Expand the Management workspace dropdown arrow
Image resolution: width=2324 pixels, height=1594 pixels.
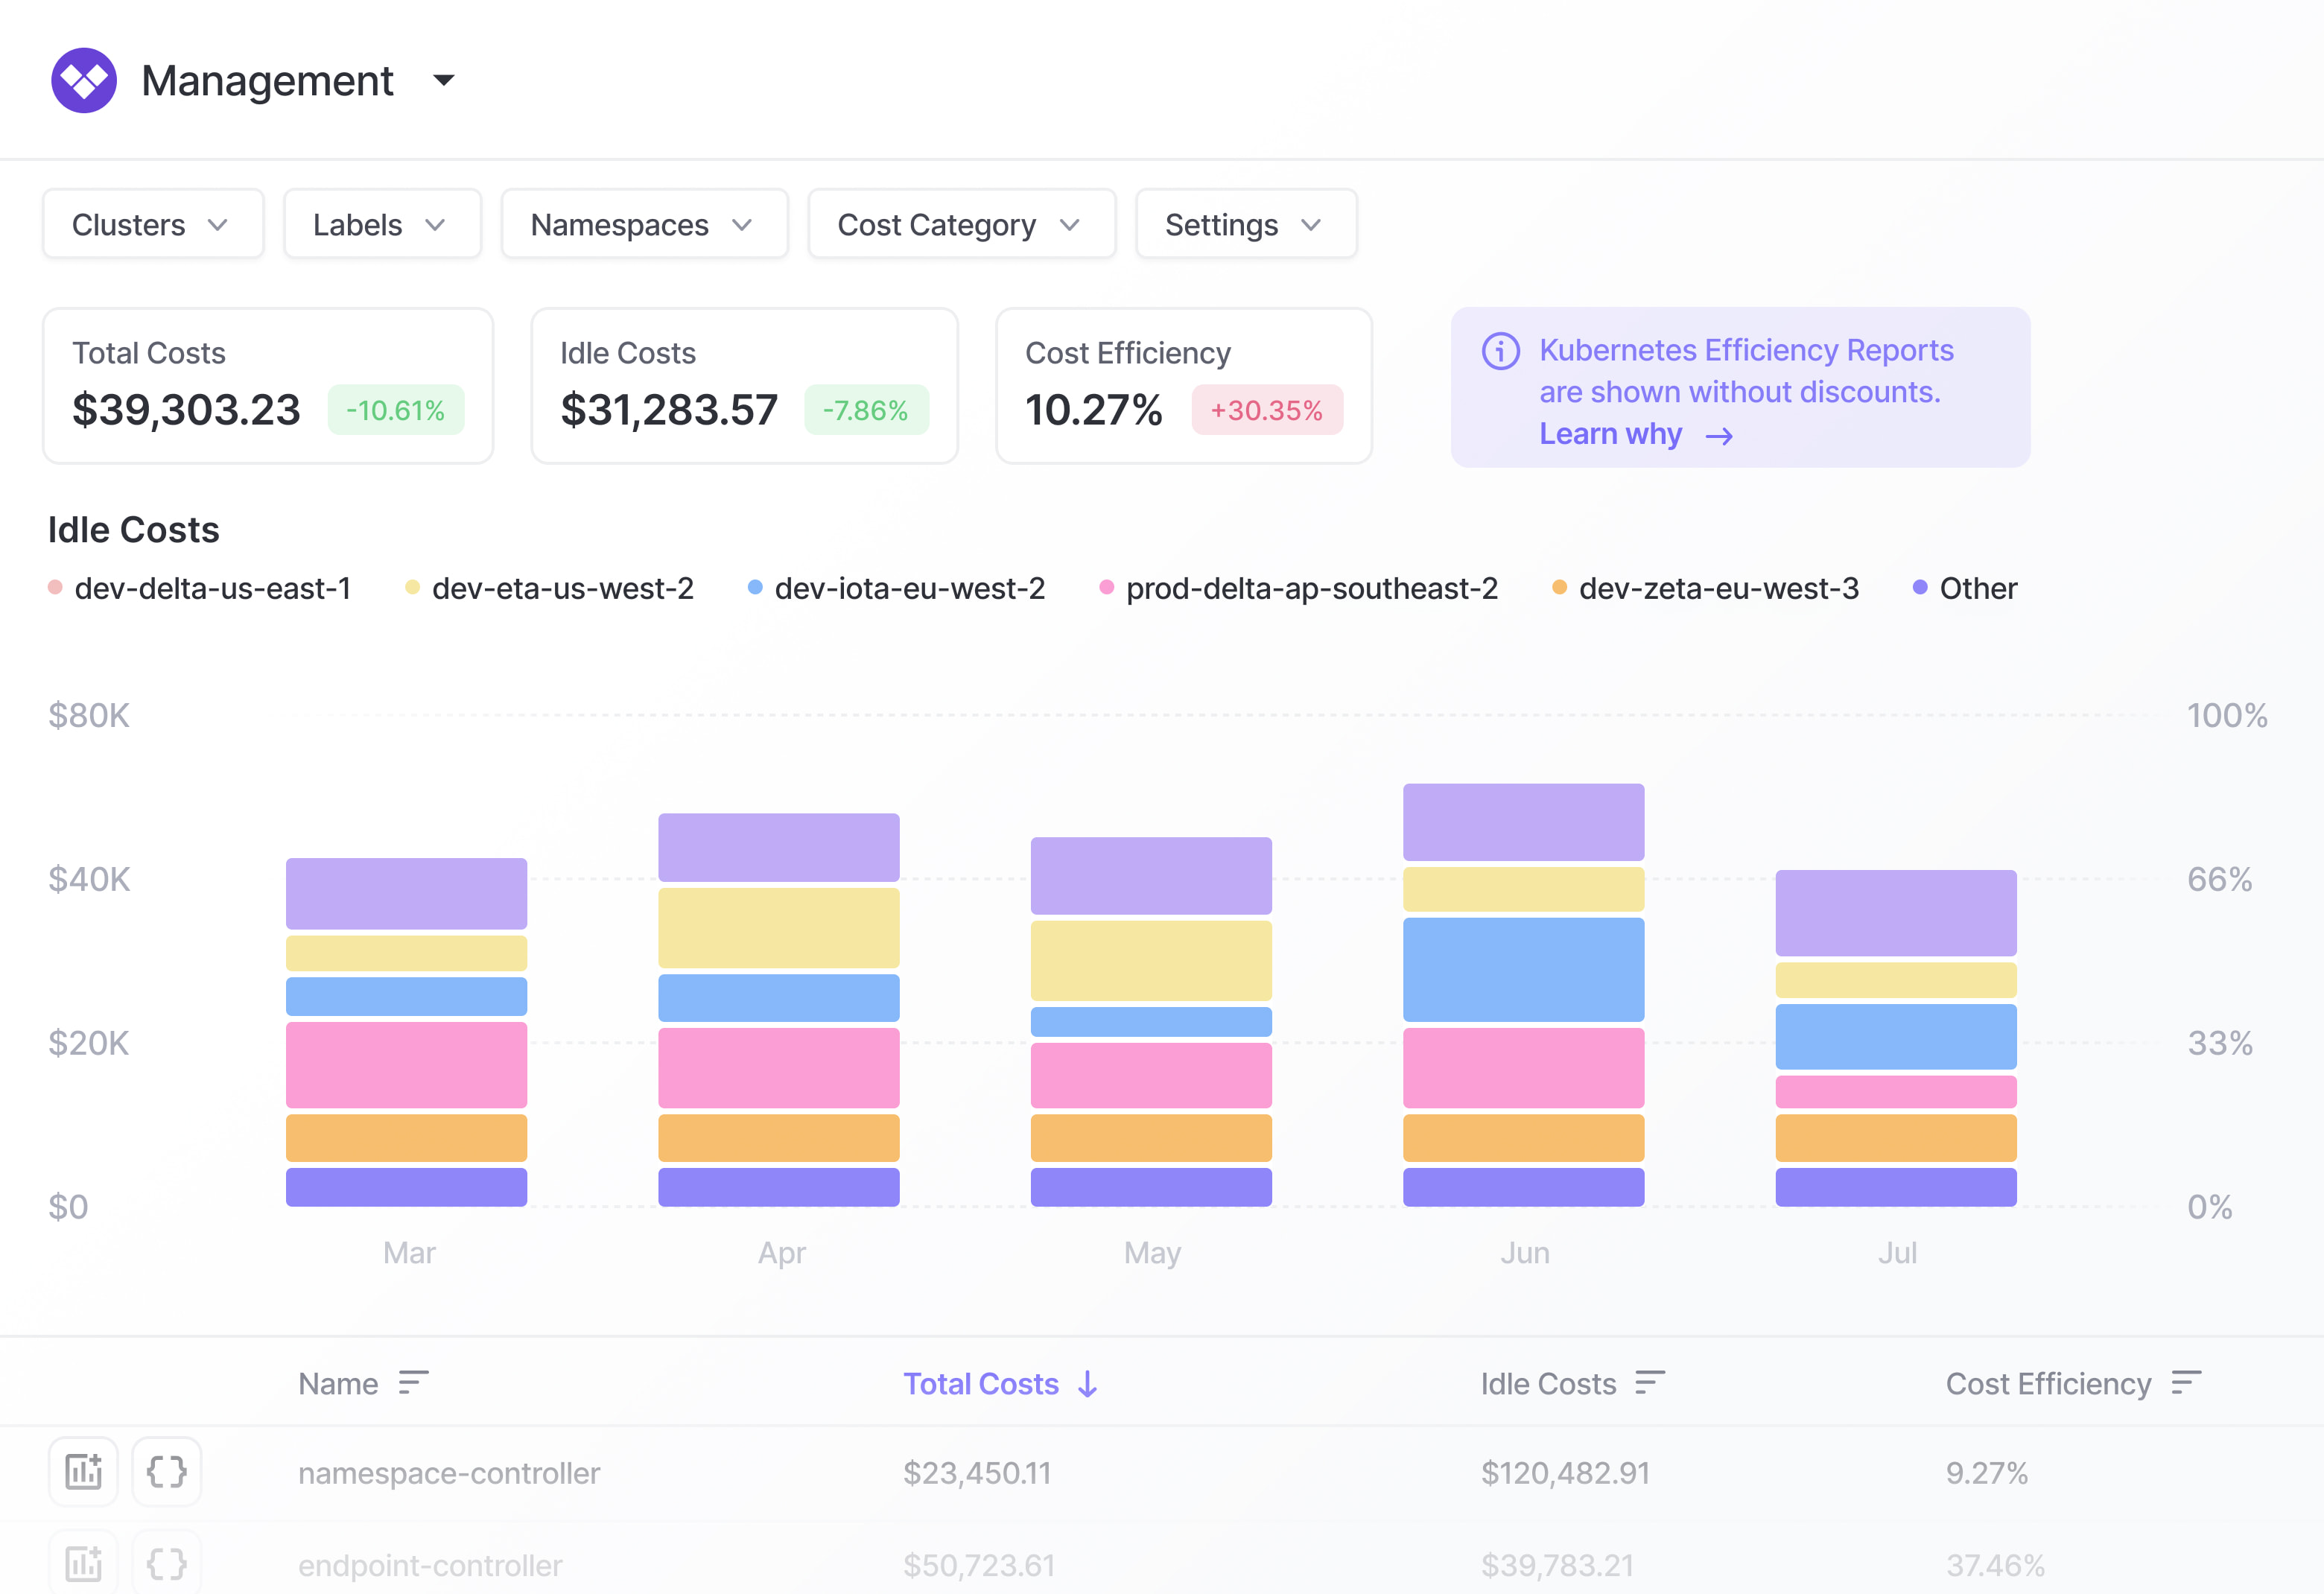[444, 80]
